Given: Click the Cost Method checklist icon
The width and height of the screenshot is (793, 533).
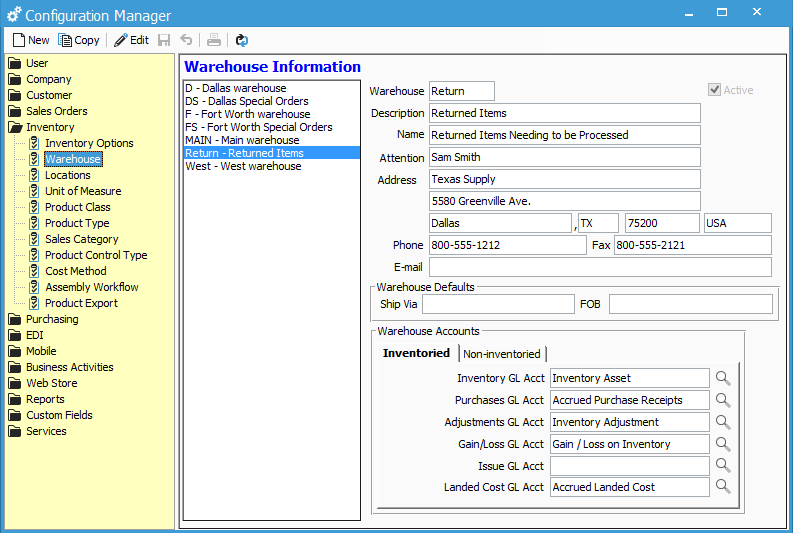Looking at the screenshot, I should (x=34, y=271).
